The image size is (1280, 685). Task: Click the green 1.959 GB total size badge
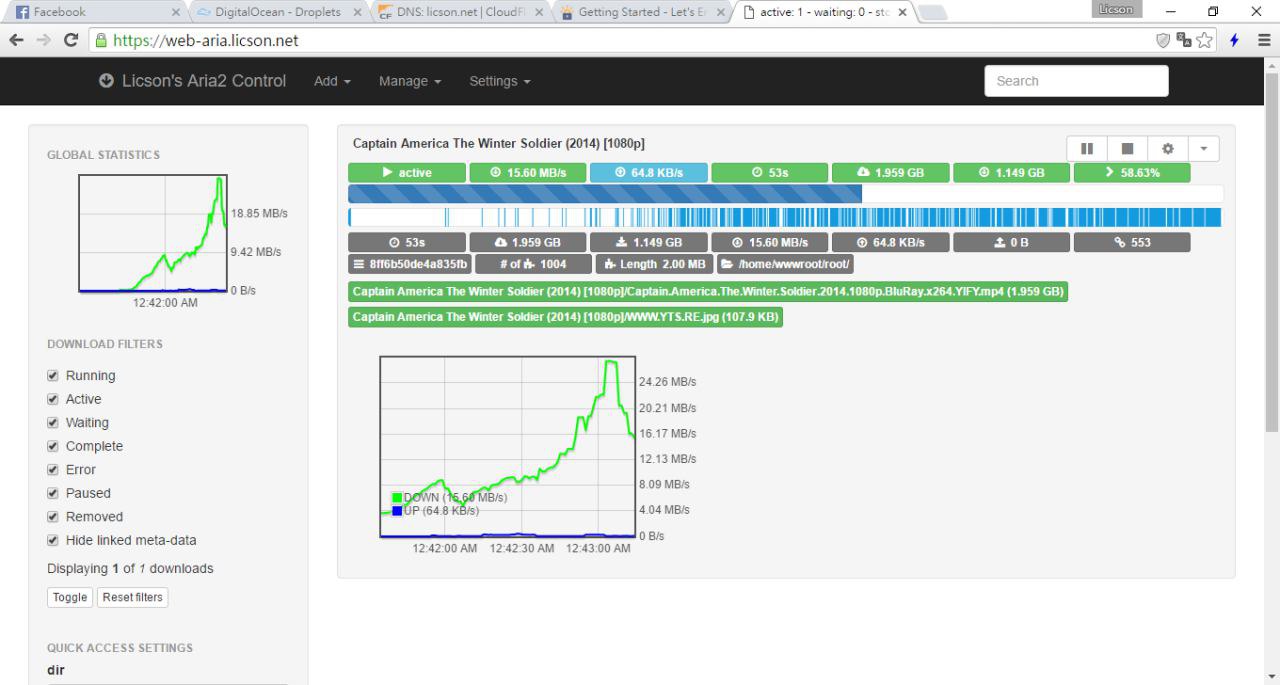(891, 173)
